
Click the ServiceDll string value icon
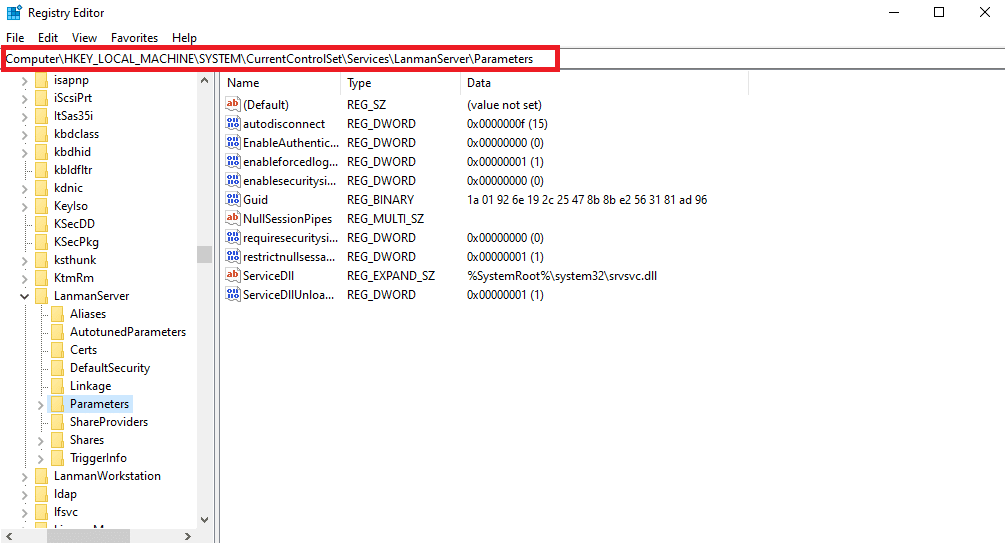(x=233, y=276)
